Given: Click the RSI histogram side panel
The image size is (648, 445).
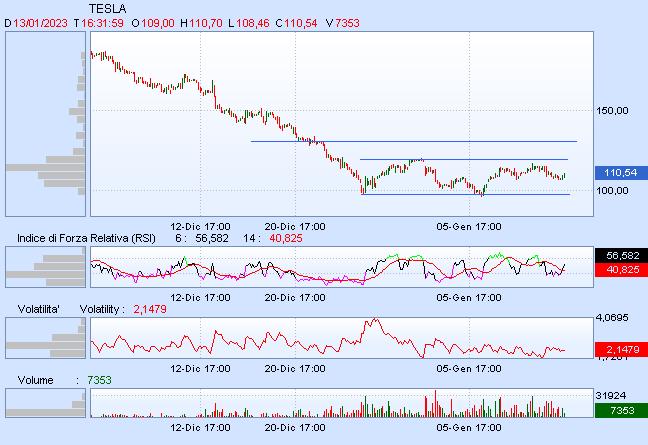Looking at the screenshot, I should coord(45,267).
